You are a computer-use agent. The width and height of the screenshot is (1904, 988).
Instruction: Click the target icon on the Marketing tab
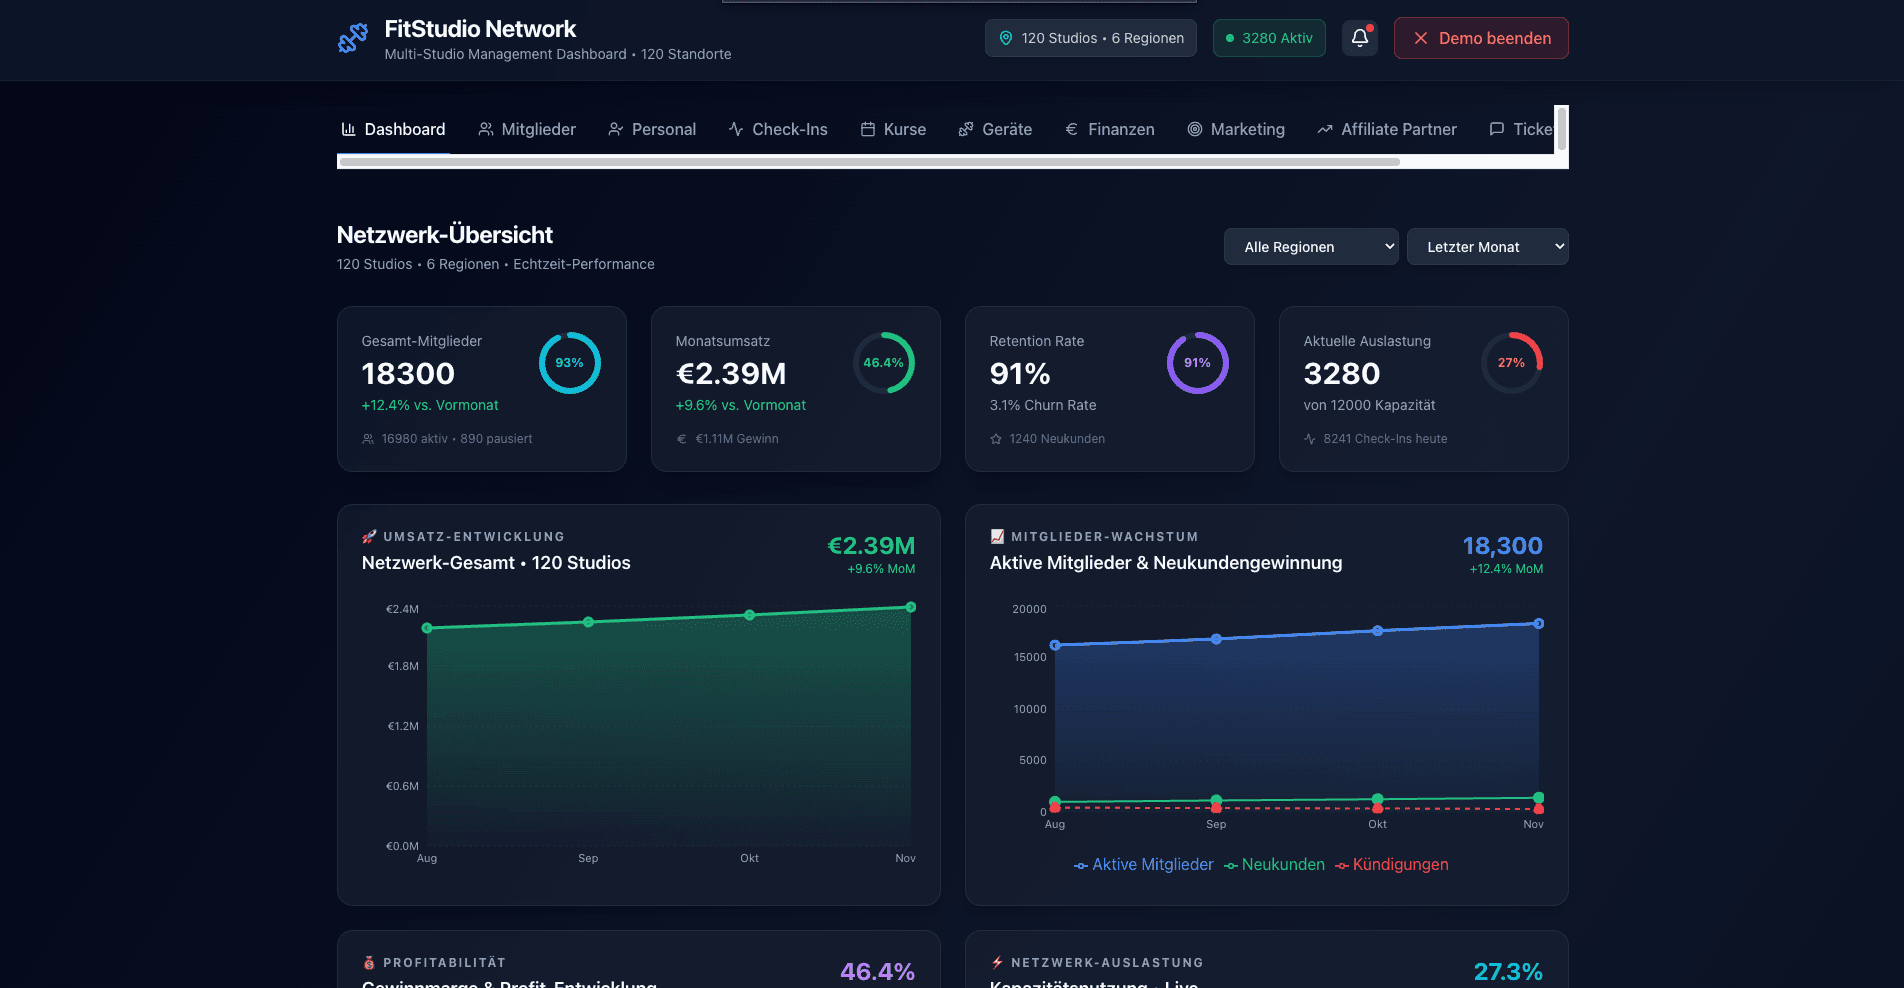pos(1193,129)
